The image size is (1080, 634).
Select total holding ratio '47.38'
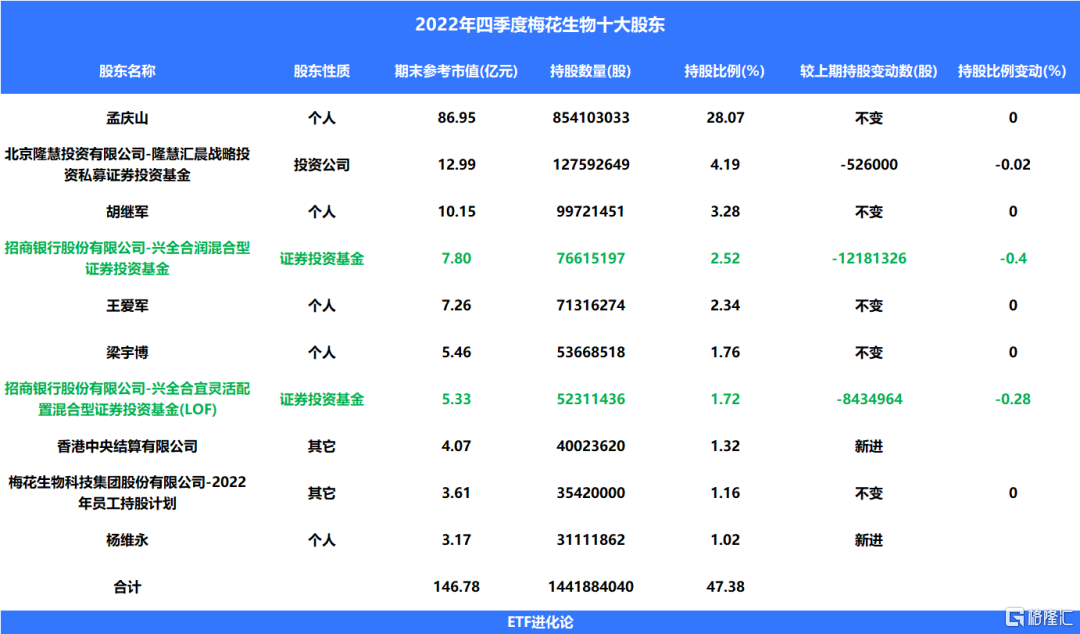(x=725, y=586)
